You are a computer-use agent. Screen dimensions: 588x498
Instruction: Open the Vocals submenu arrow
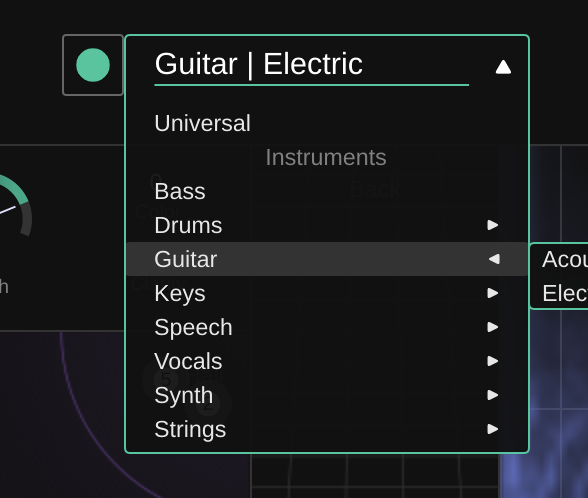coord(493,361)
